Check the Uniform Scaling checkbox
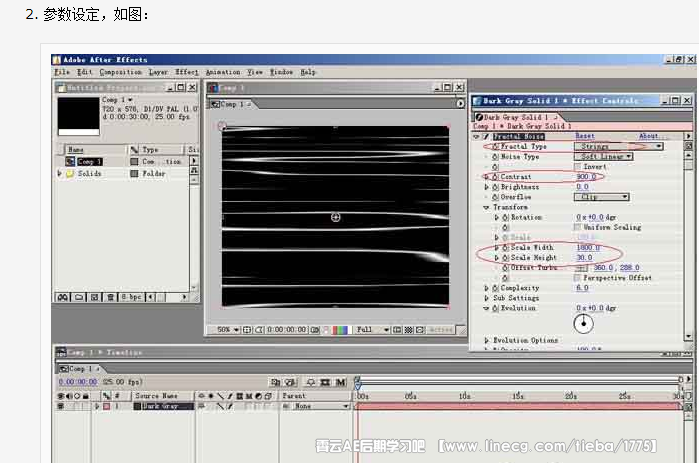The height and width of the screenshot is (463, 699). pos(578,227)
